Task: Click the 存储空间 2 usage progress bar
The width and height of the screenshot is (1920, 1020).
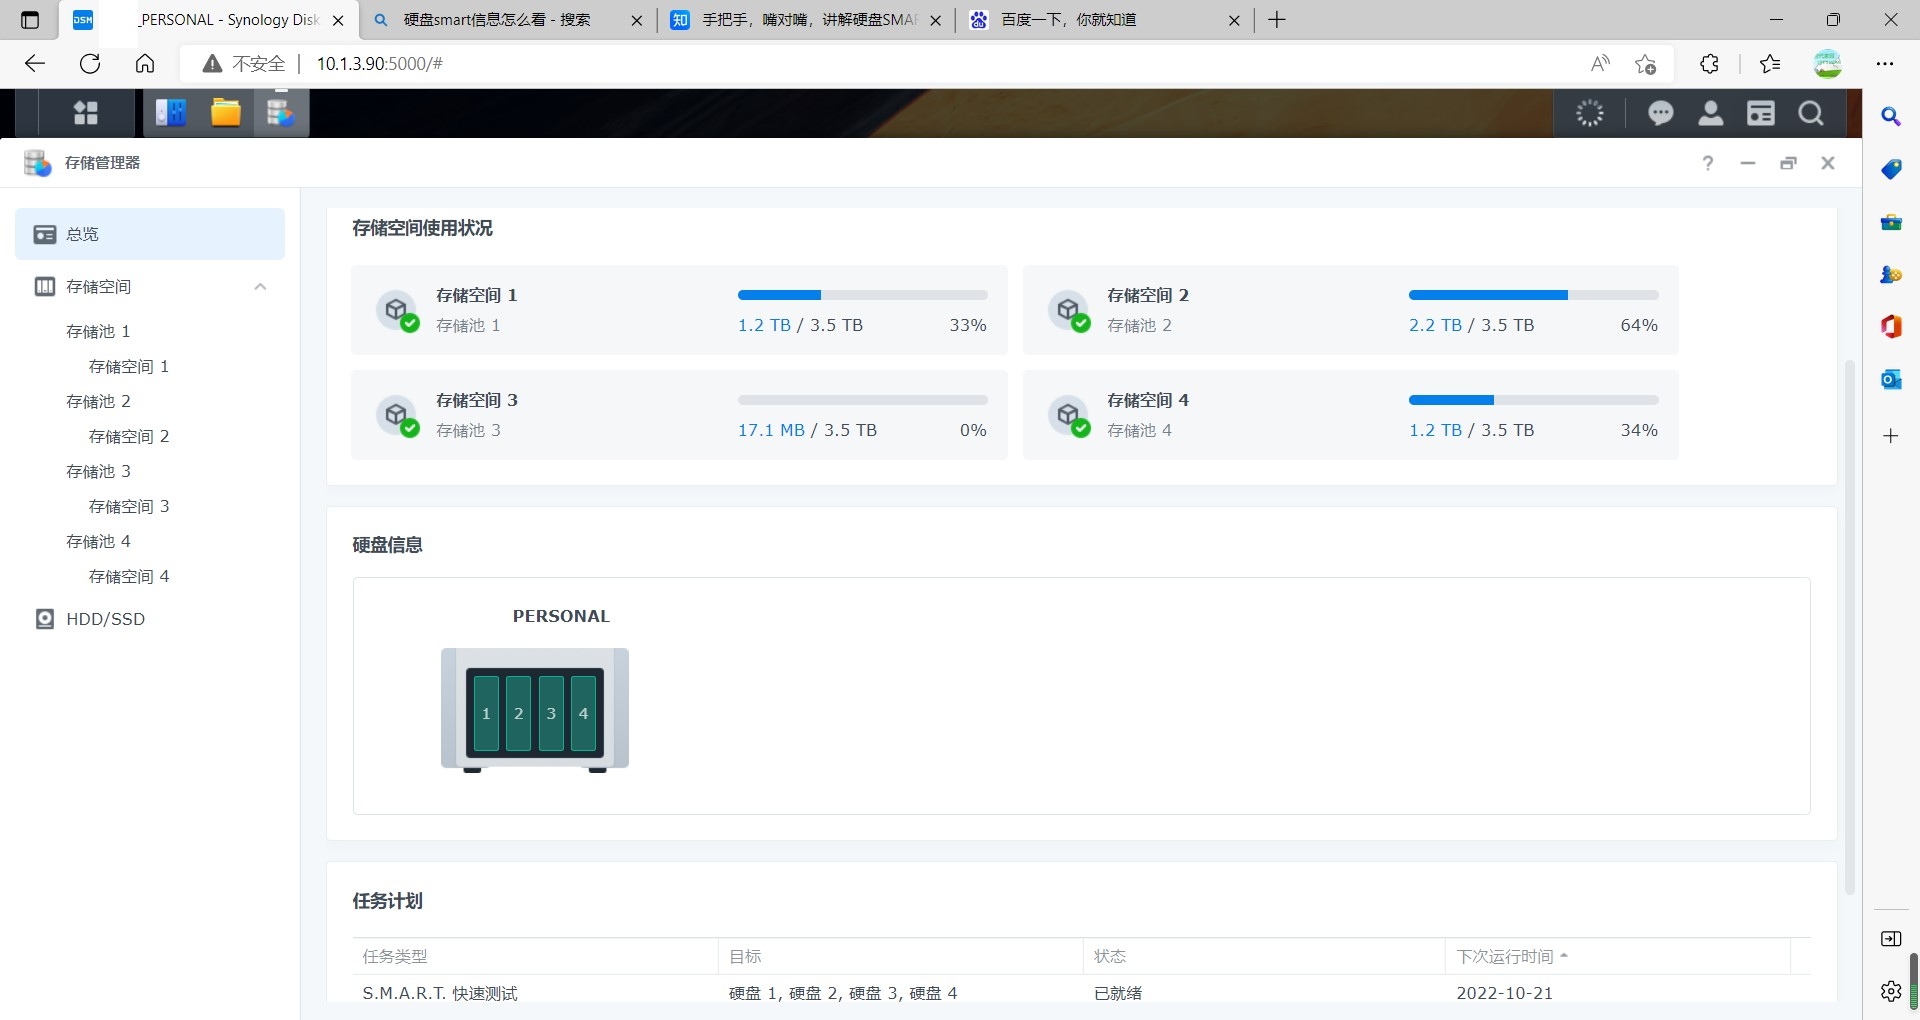Action: [x=1532, y=295]
